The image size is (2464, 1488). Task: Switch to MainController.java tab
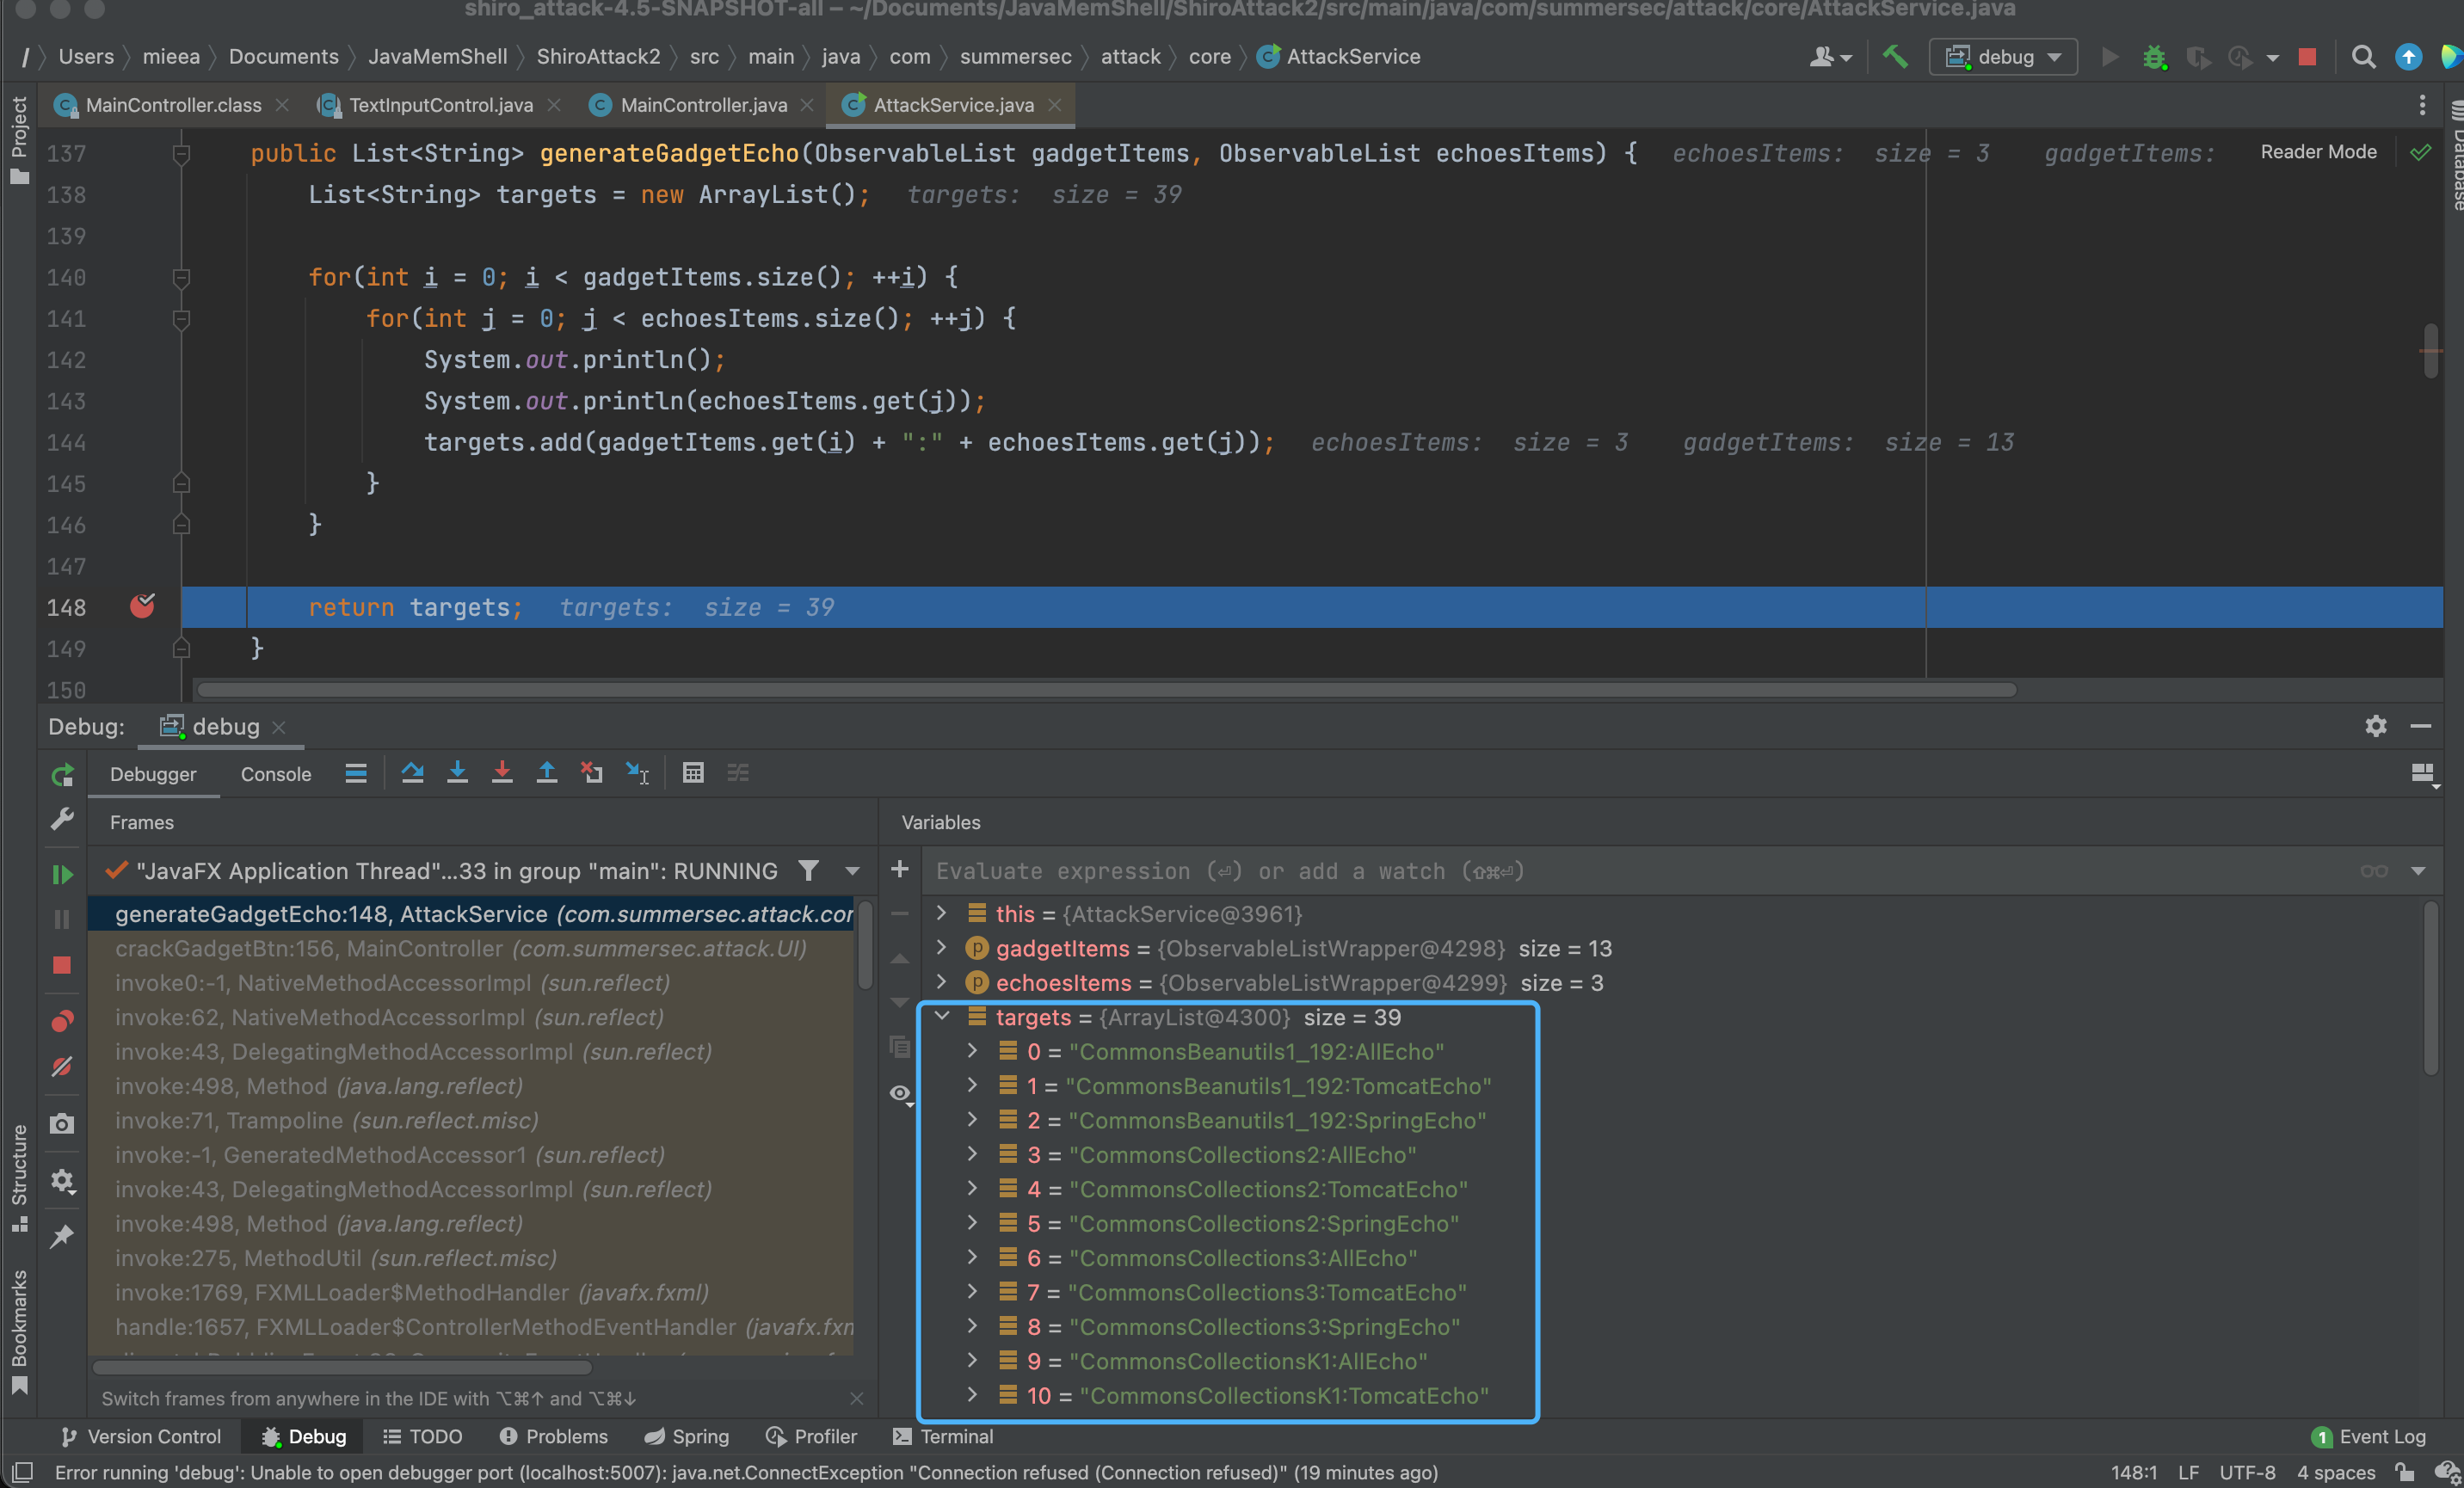click(x=704, y=105)
